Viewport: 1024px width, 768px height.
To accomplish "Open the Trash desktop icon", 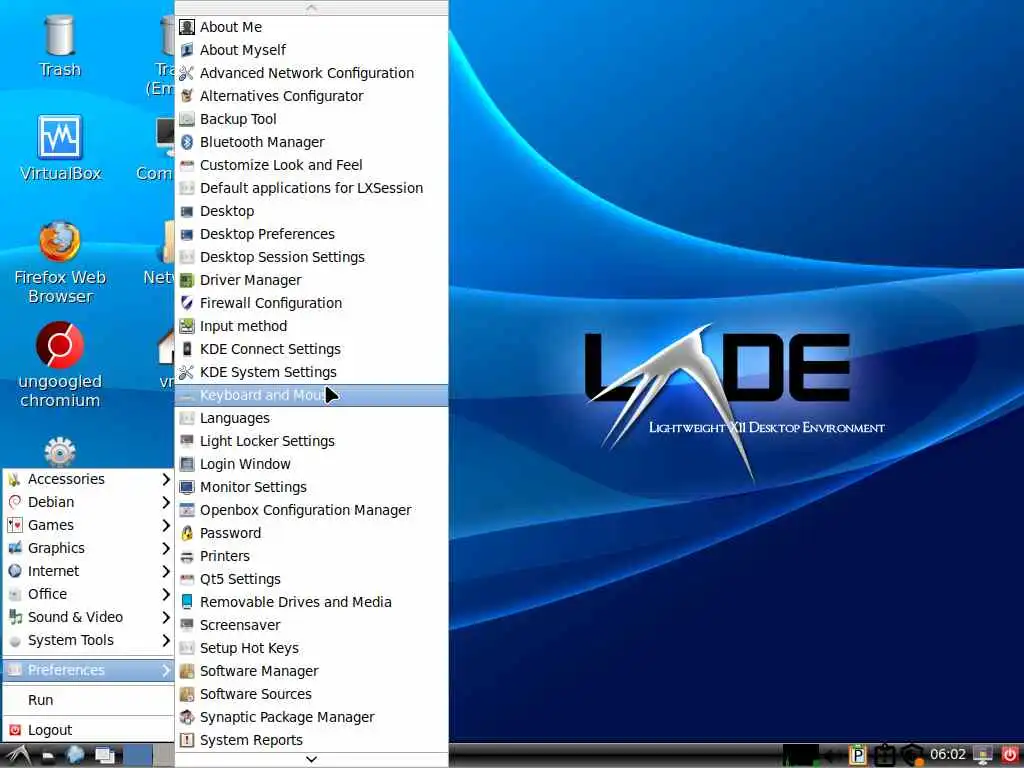I will (59, 46).
